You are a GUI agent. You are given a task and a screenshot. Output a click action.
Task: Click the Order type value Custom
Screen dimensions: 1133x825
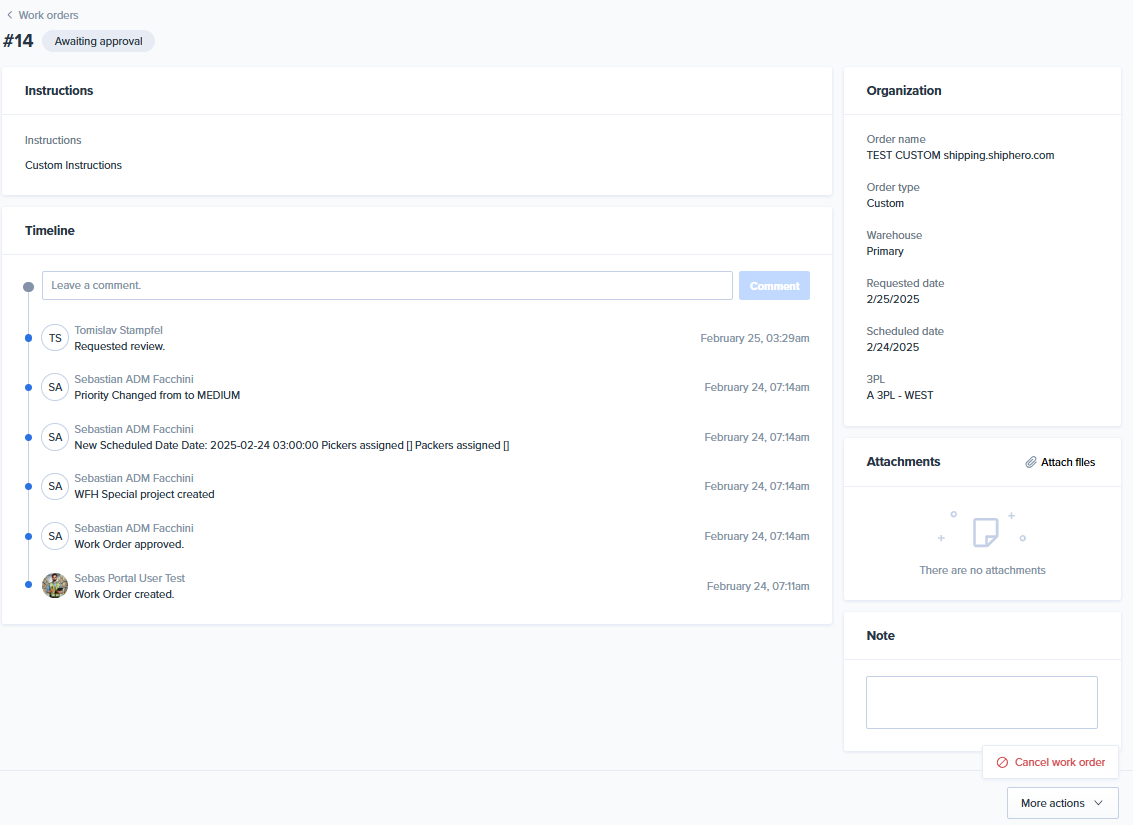pos(885,203)
